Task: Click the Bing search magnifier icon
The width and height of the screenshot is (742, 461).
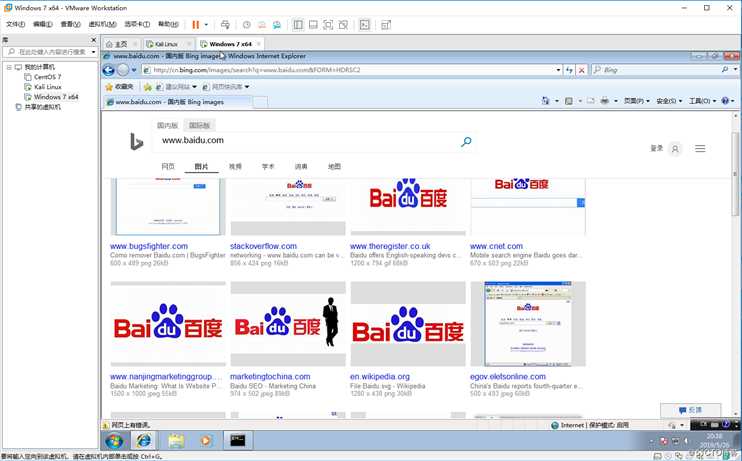Action: (x=466, y=141)
